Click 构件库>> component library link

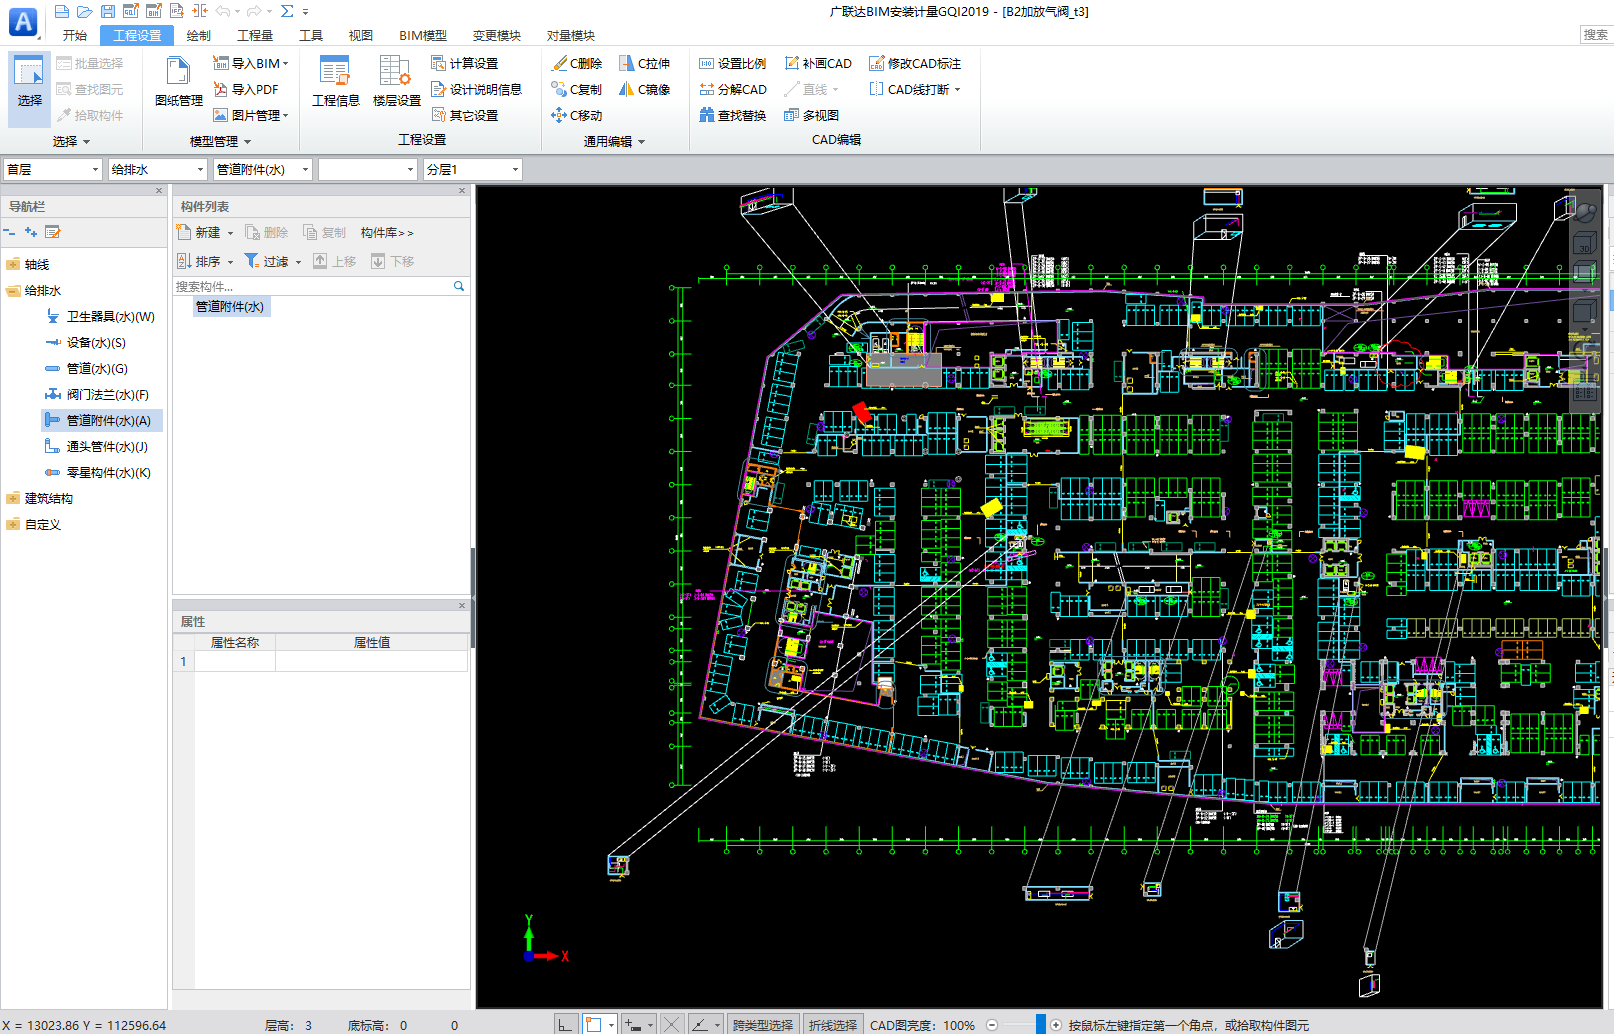coord(387,232)
